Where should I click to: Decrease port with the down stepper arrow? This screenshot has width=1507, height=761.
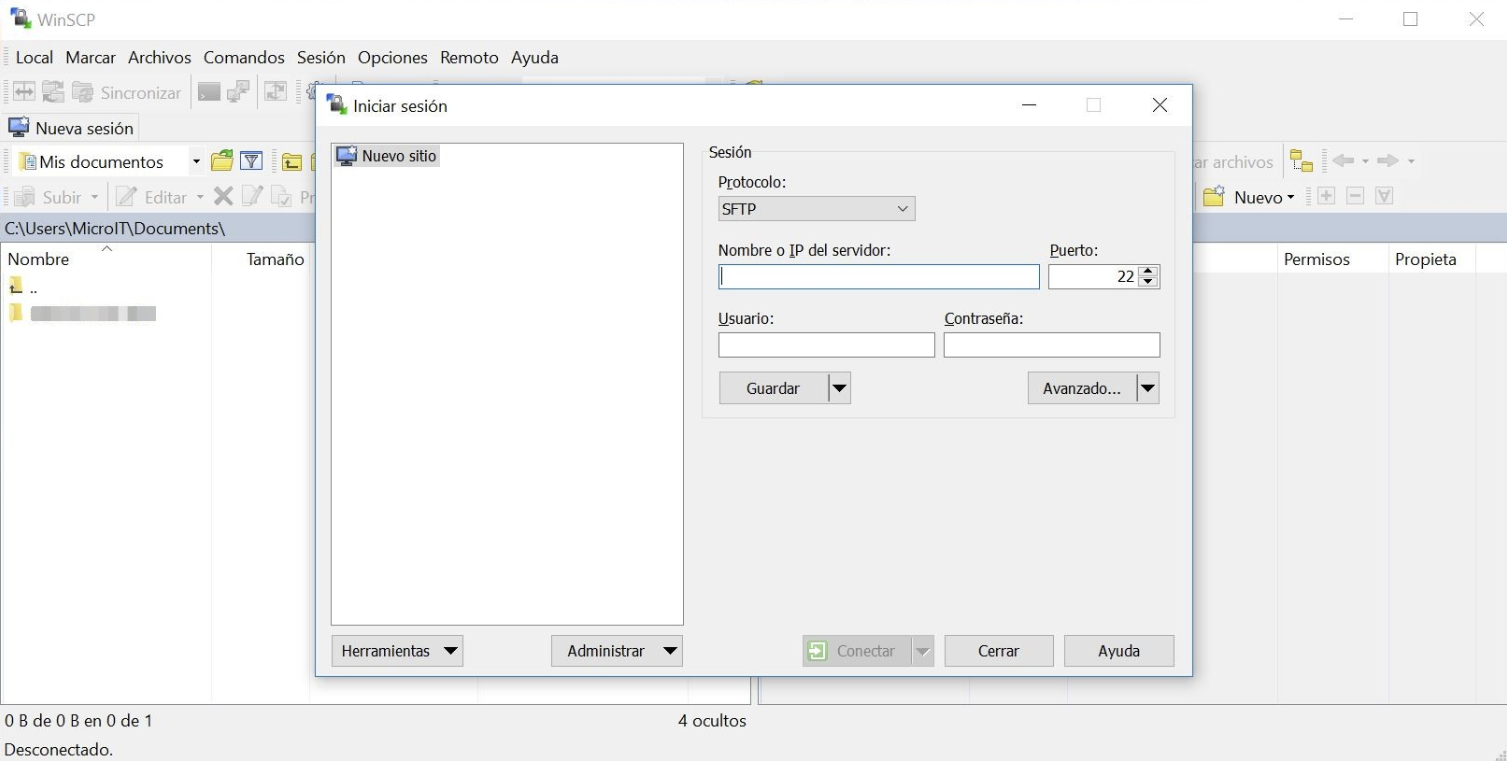1149,283
